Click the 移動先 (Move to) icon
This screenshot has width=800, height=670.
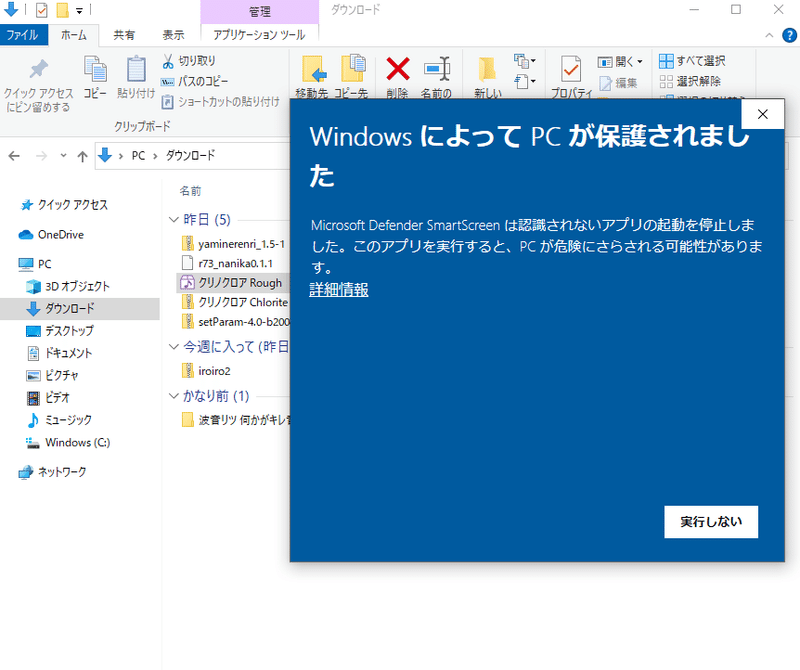click(x=312, y=70)
